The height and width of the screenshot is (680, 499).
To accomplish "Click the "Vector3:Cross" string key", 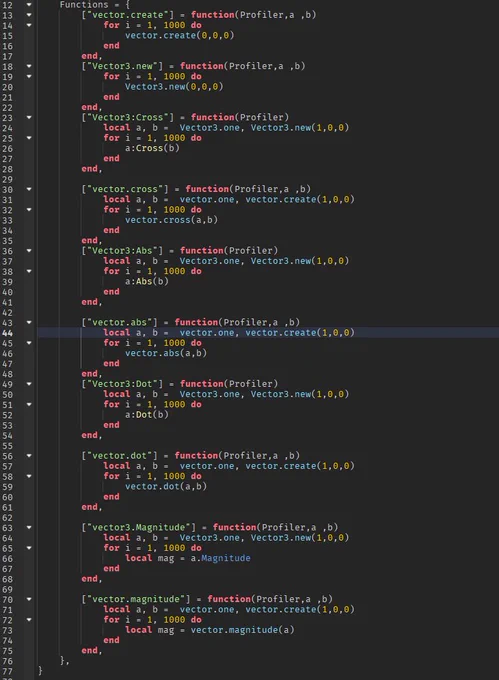I will click(127, 118).
